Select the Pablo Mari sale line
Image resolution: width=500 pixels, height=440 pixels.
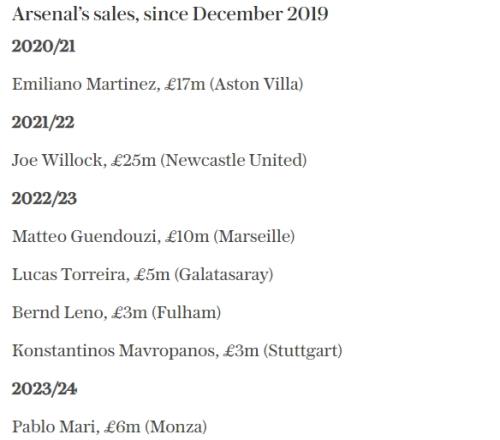(109, 427)
